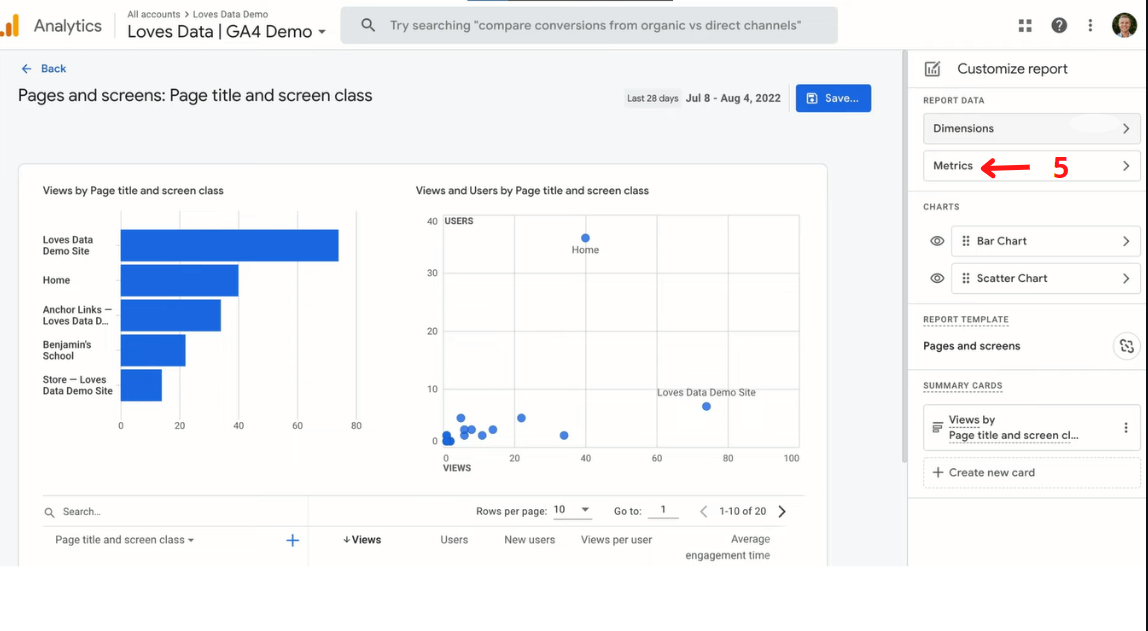This screenshot has width=1148, height=631.
Task: Click the Back link
Action: point(43,68)
